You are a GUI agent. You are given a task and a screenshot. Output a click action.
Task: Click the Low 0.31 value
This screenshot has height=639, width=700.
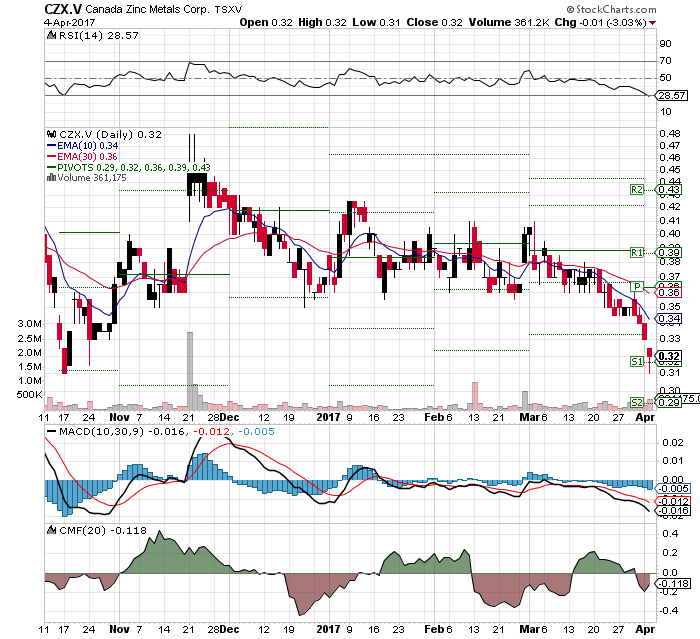tap(376, 22)
